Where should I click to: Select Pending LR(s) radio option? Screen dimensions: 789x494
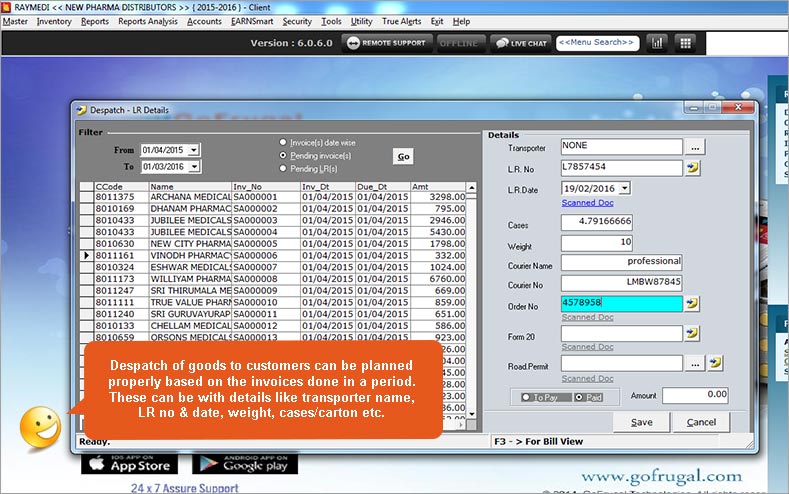coord(284,169)
